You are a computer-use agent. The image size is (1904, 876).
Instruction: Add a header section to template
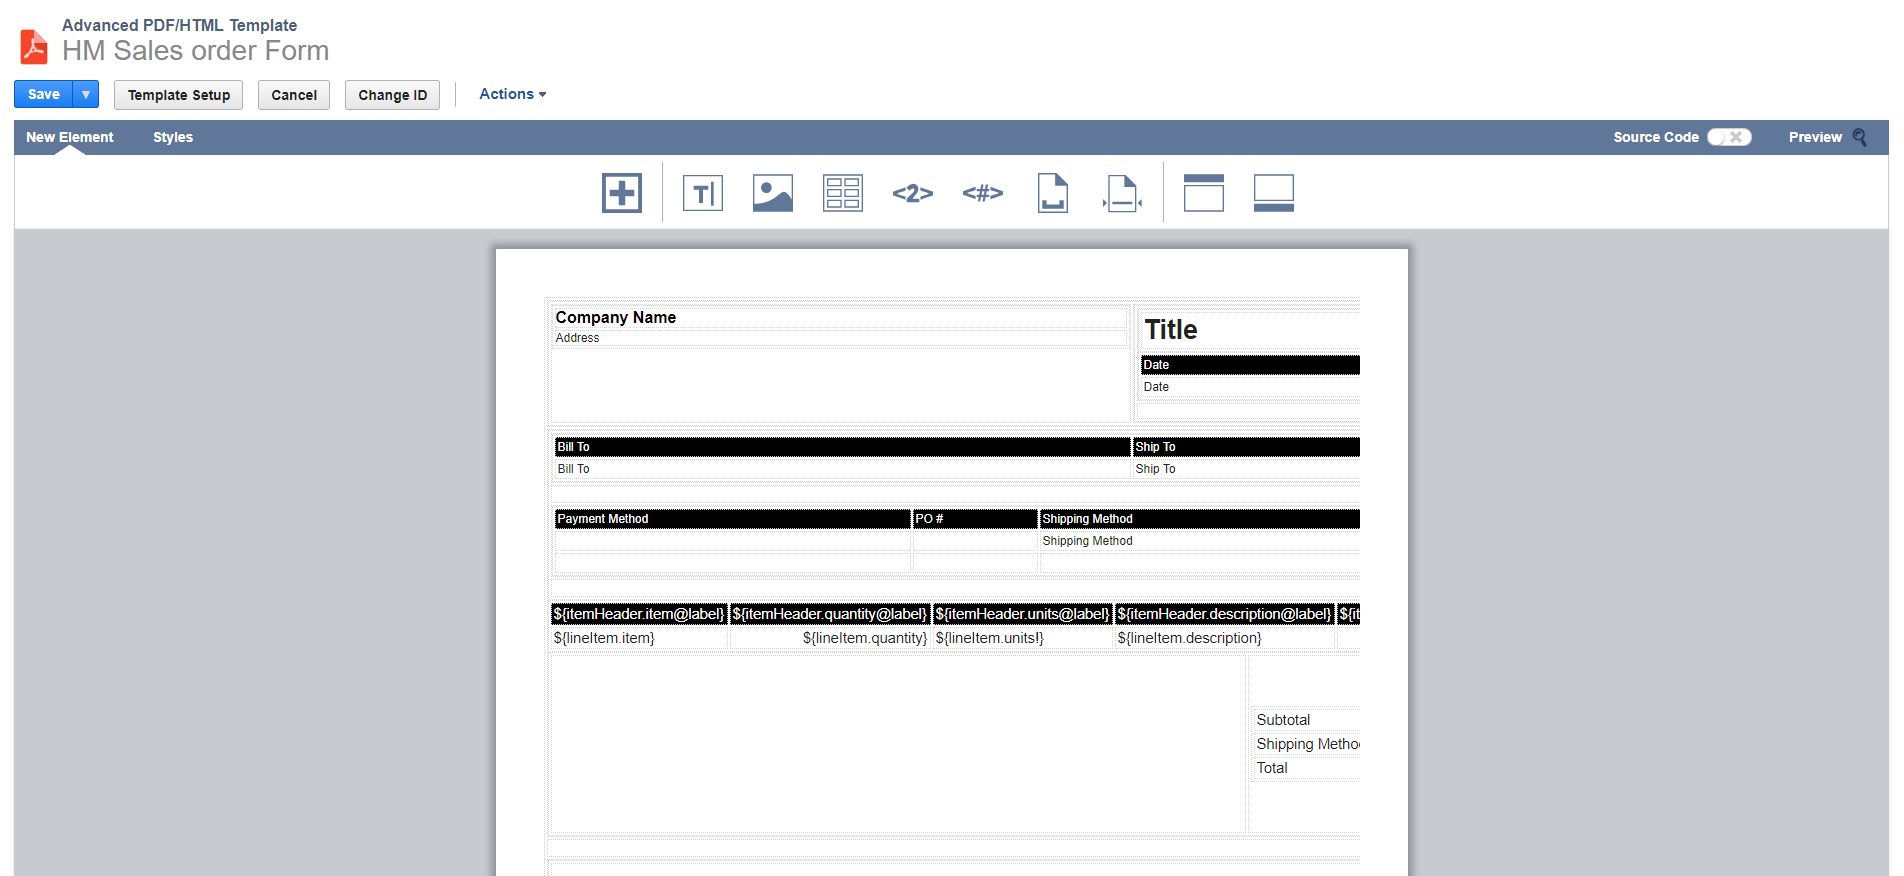click(1204, 193)
